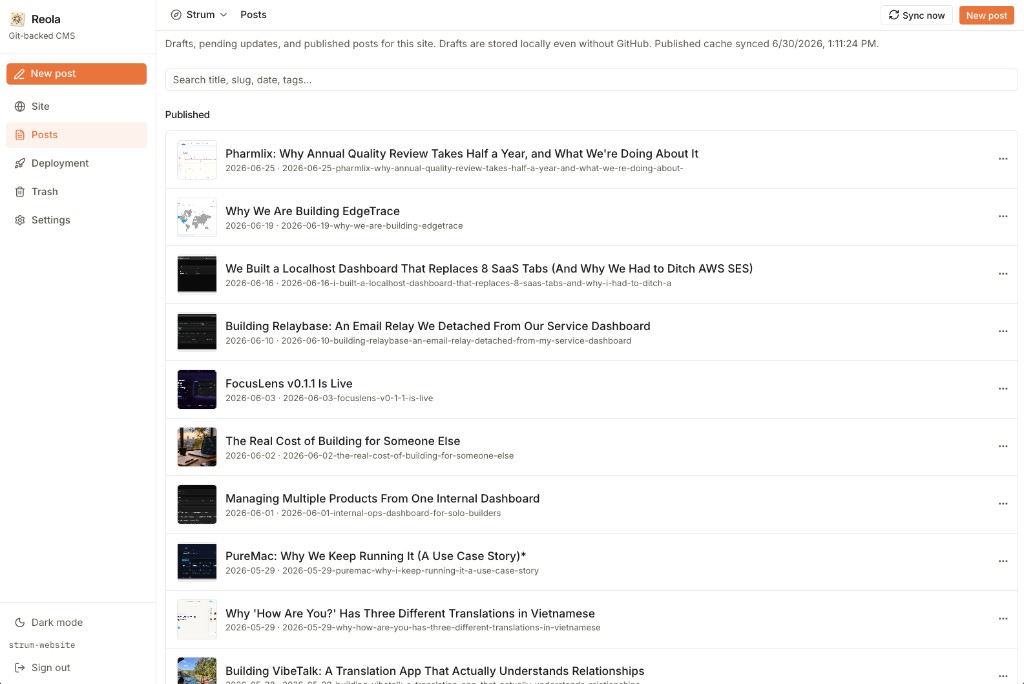1024x684 pixels.
Task: Click the 'Git-backed CMS' subtitle
Action: [42, 36]
